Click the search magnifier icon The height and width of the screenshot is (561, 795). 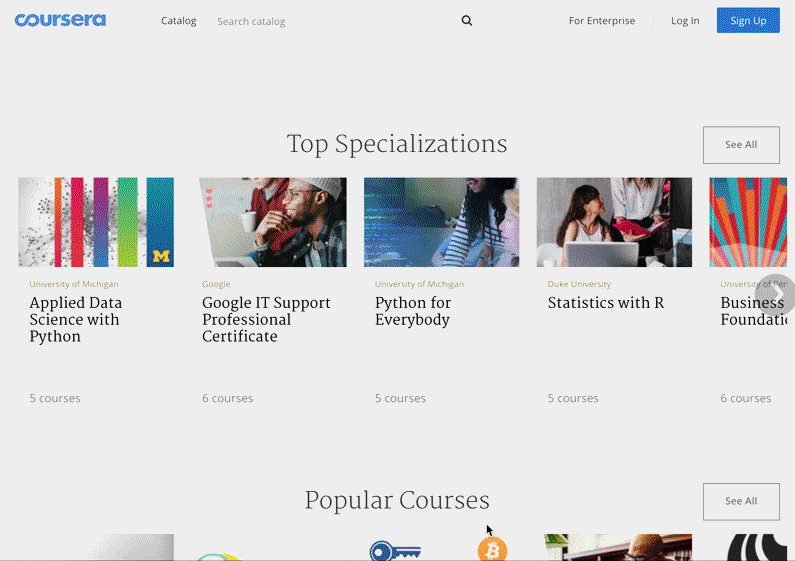pyautogui.click(x=467, y=21)
